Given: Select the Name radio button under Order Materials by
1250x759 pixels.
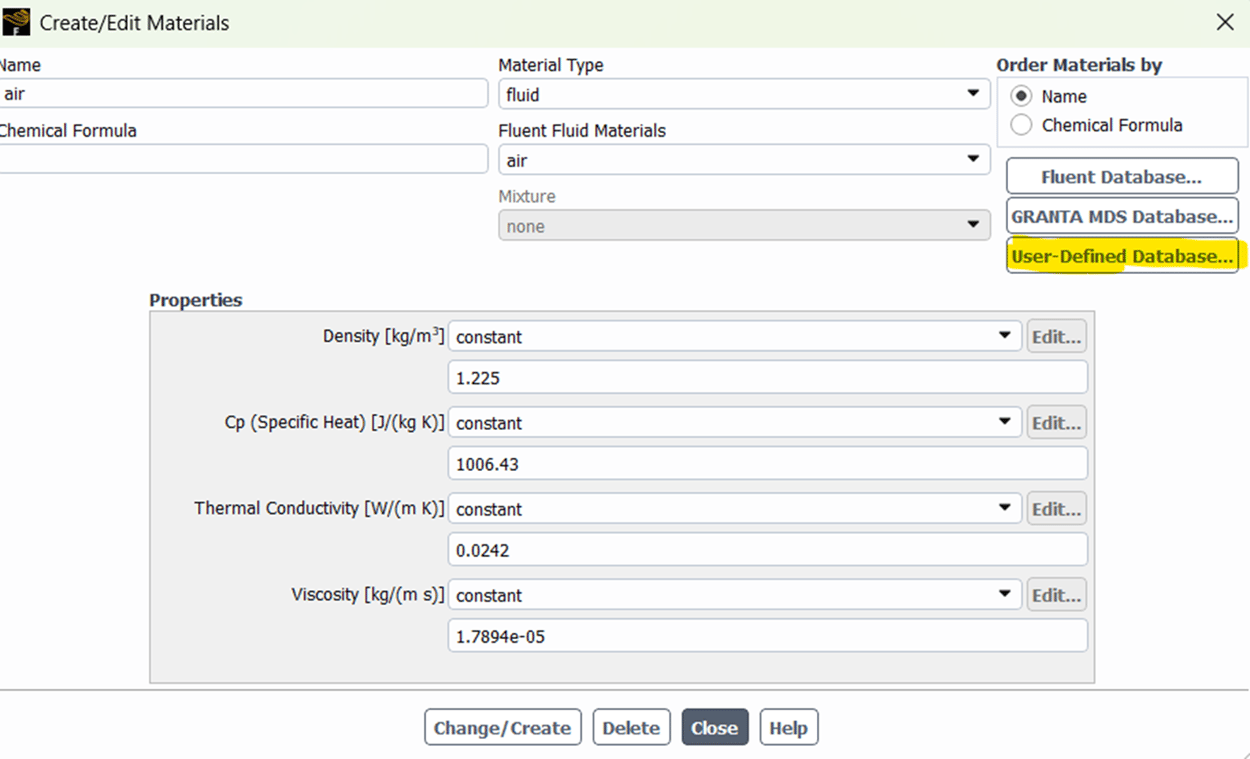Looking at the screenshot, I should (1021, 95).
